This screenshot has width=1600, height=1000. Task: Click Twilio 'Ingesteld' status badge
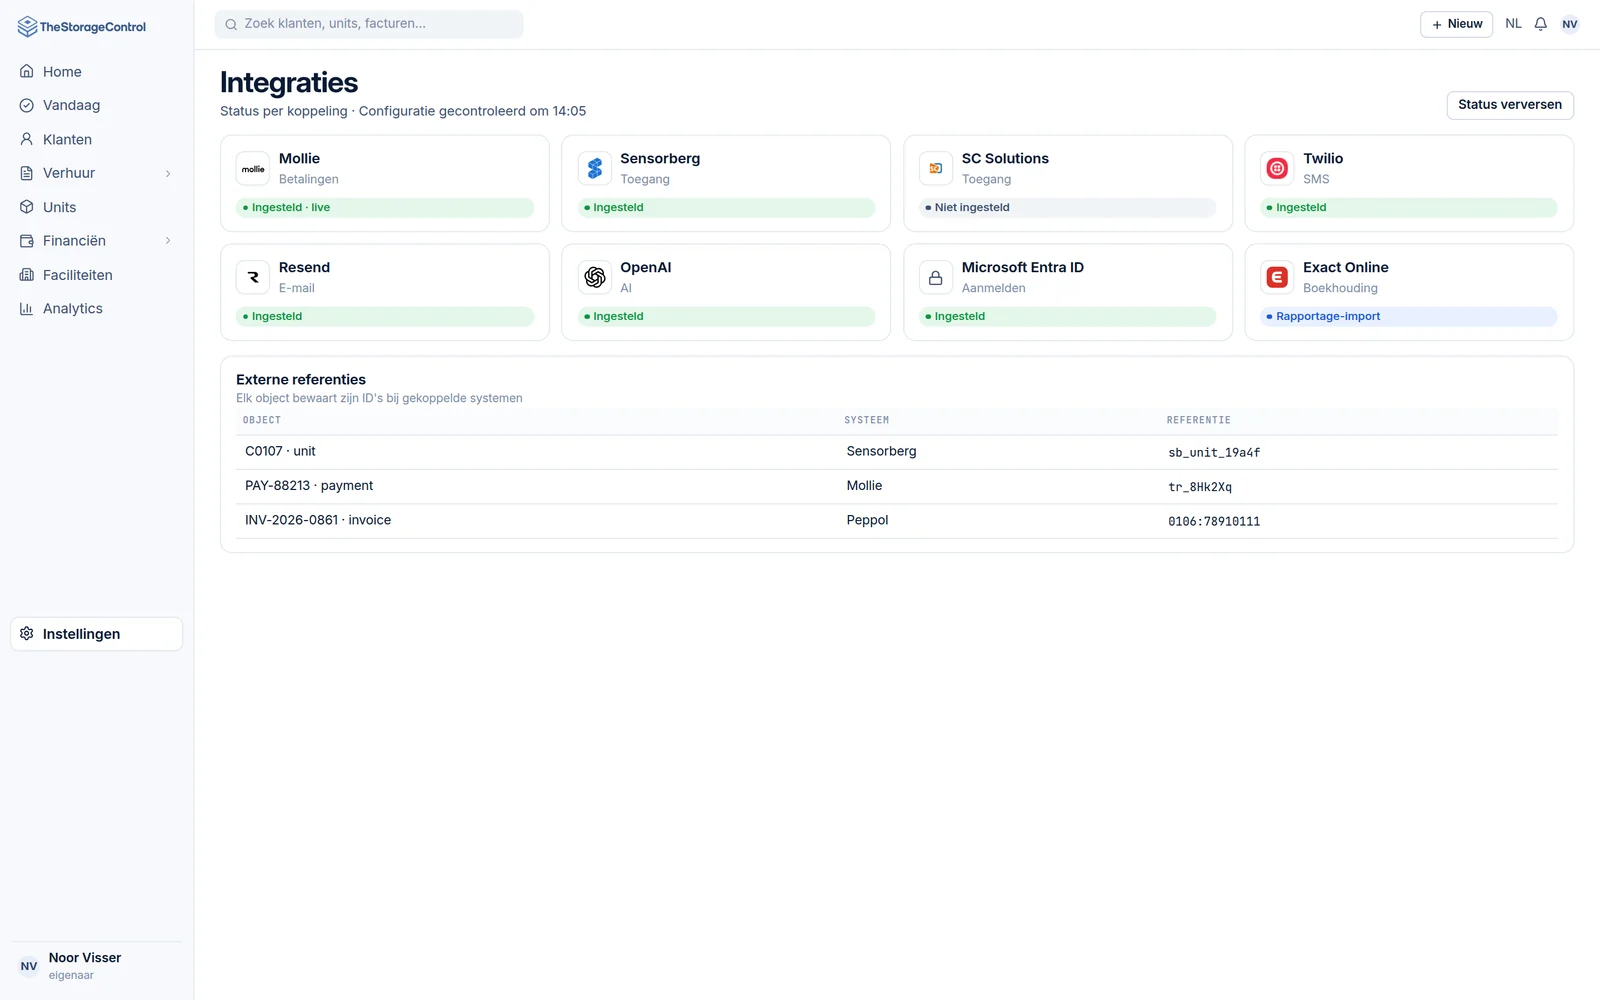[1409, 208]
